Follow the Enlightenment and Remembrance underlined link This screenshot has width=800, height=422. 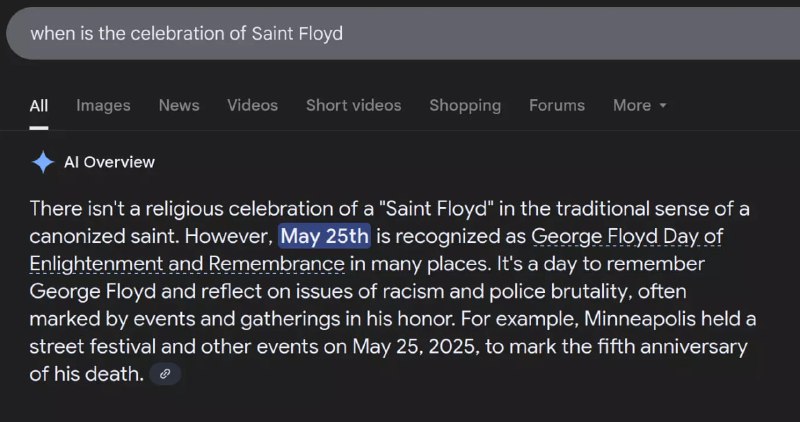(187, 264)
